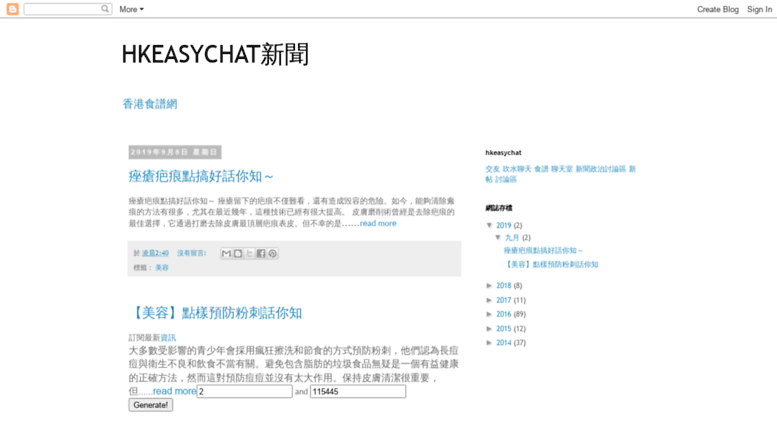Screen dimensions: 777x423
Task: Open 2017 archive year link
Action: click(503, 300)
